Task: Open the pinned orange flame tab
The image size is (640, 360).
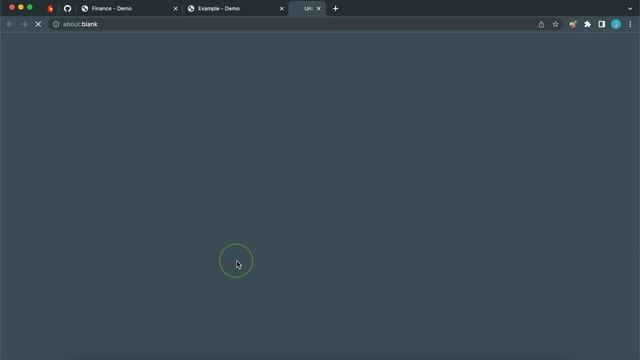Action: (x=50, y=9)
